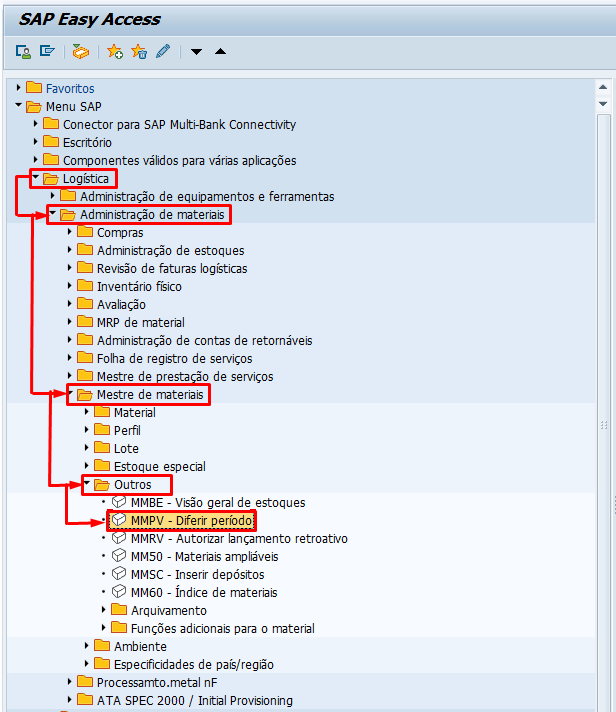Expand the Favoritos folder
Screen dimensions: 616x712
pos(19,88)
